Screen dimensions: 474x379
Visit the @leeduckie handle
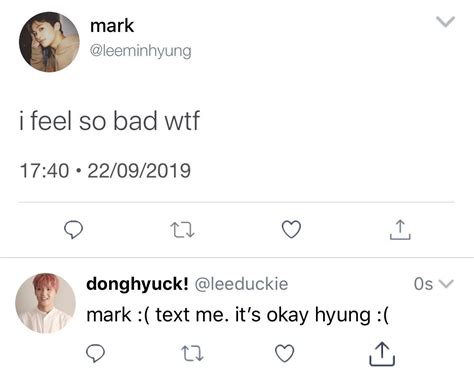tap(241, 284)
